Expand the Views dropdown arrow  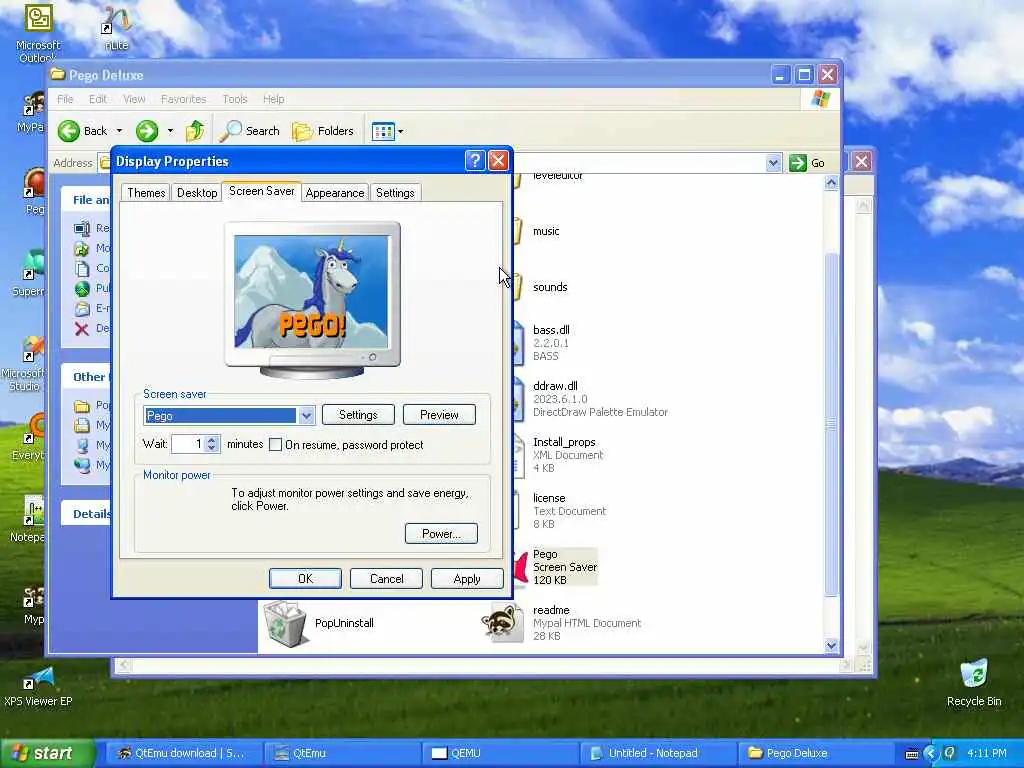tap(400, 131)
